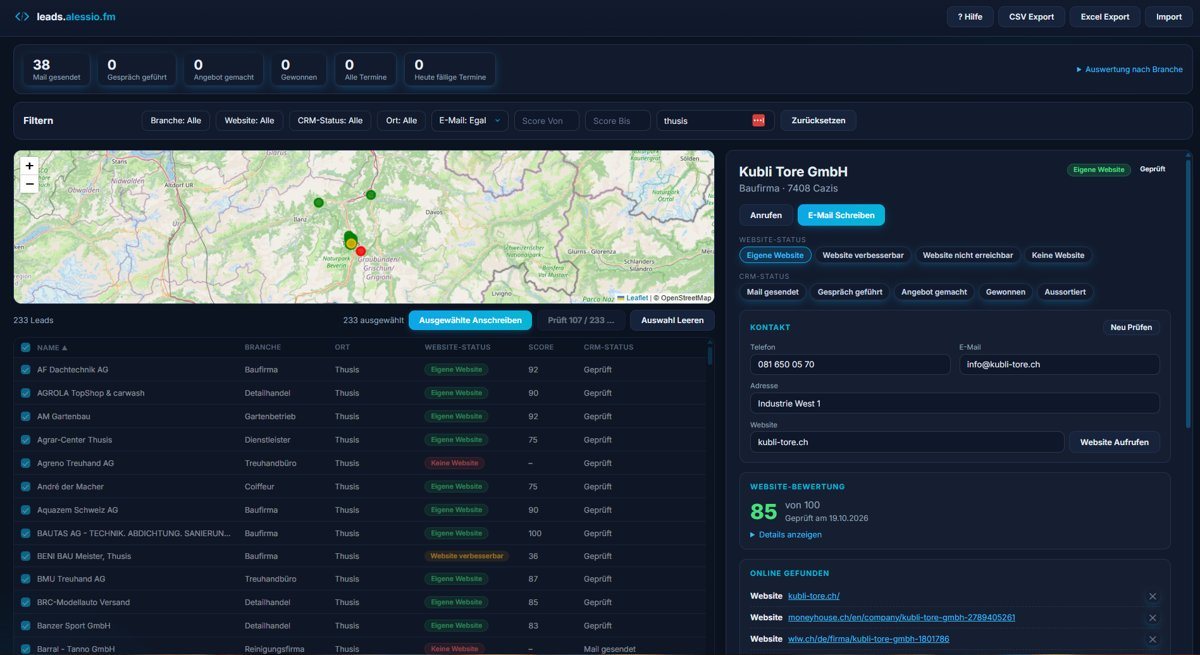The height and width of the screenshot is (655, 1200).
Task: Zoom in on the map
Action: pyautogui.click(x=29, y=166)
